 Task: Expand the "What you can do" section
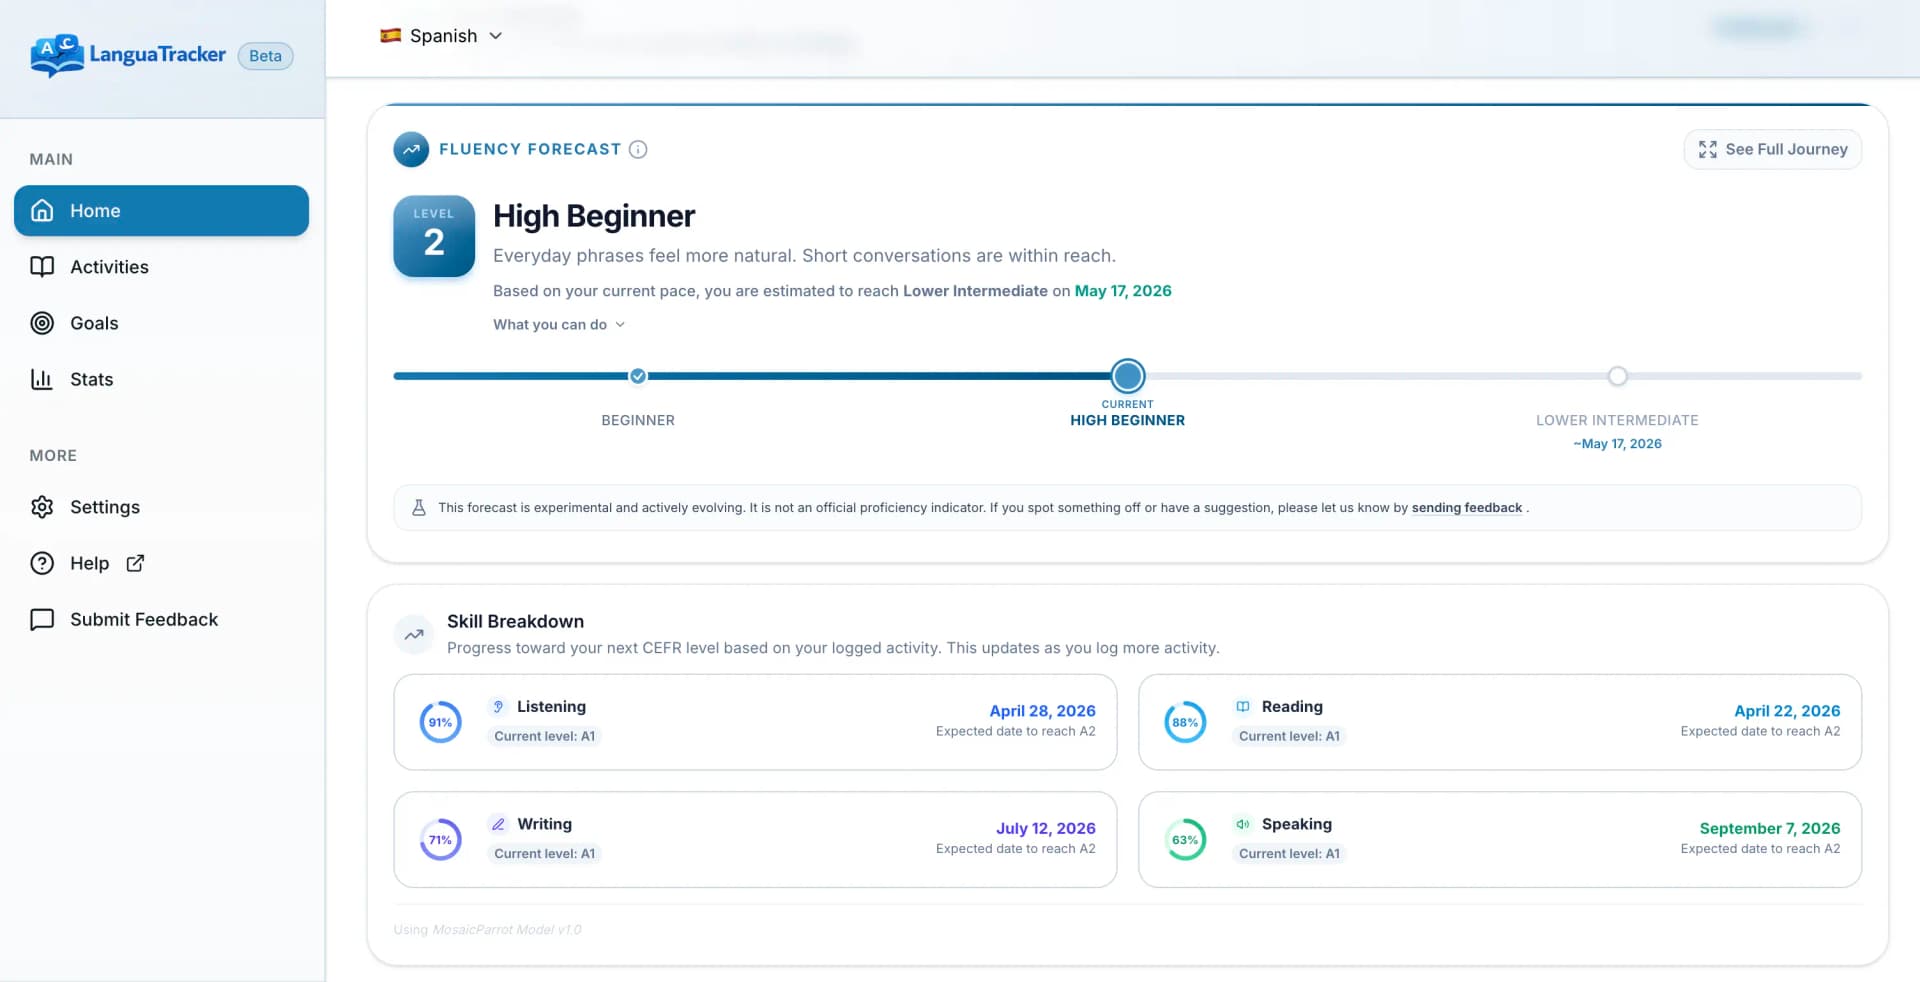coord(558,324)
